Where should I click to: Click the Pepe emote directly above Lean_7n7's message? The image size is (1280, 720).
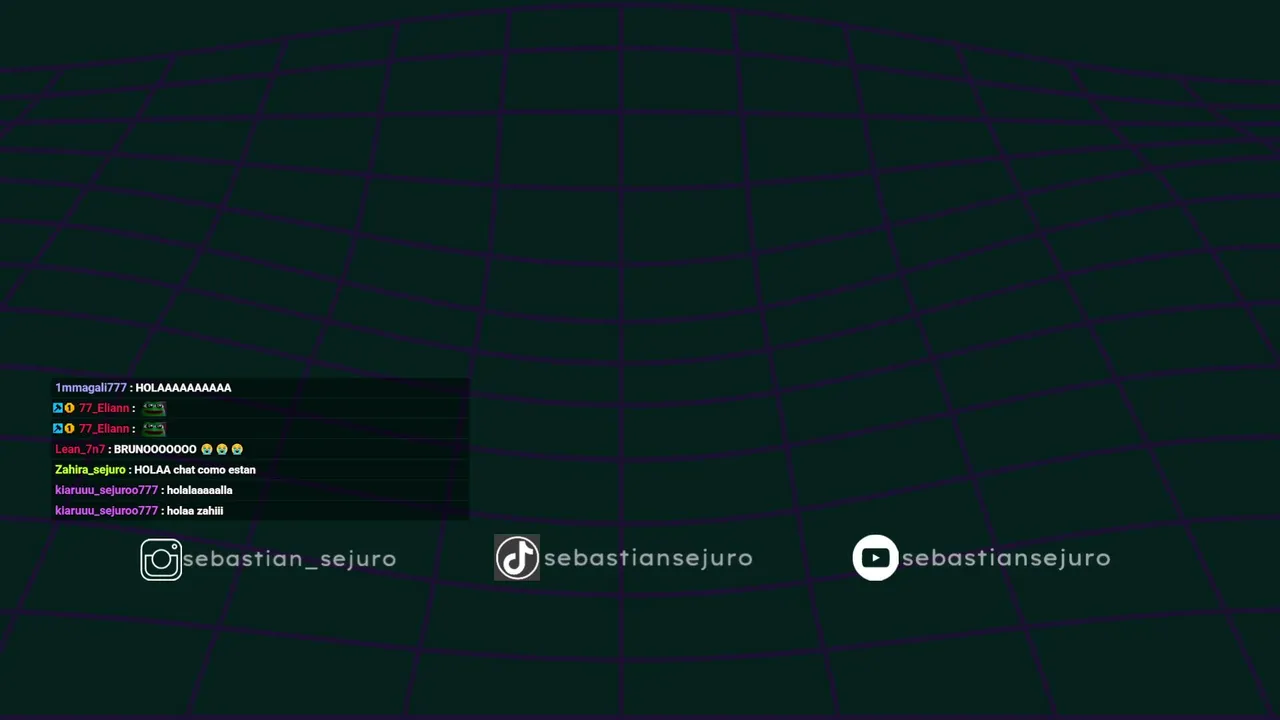click(154, 429)
